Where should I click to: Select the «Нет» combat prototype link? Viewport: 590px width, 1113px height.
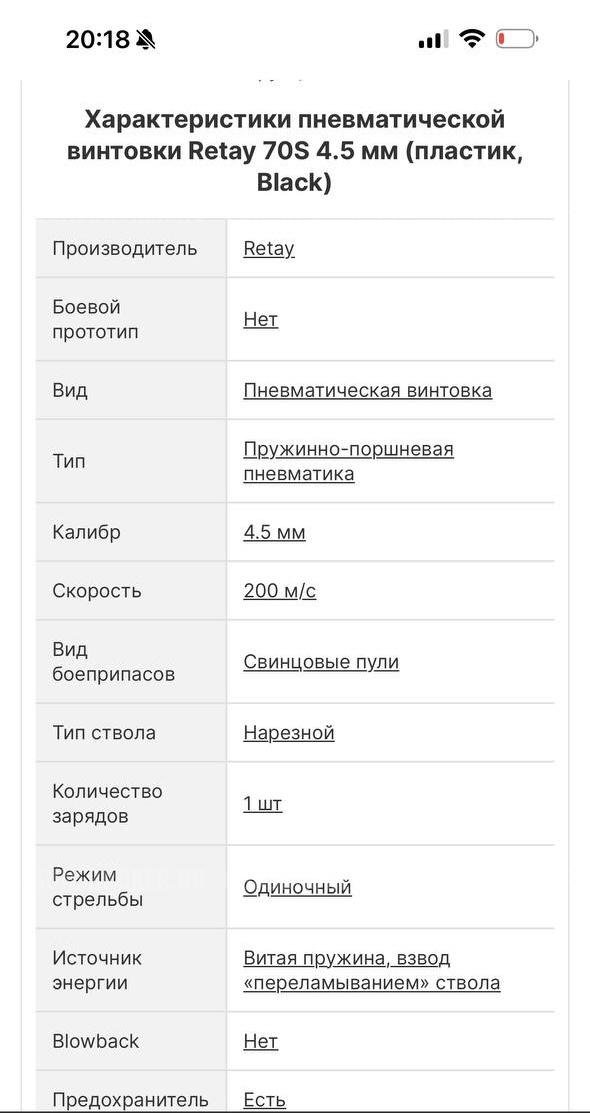pos(259,319)
